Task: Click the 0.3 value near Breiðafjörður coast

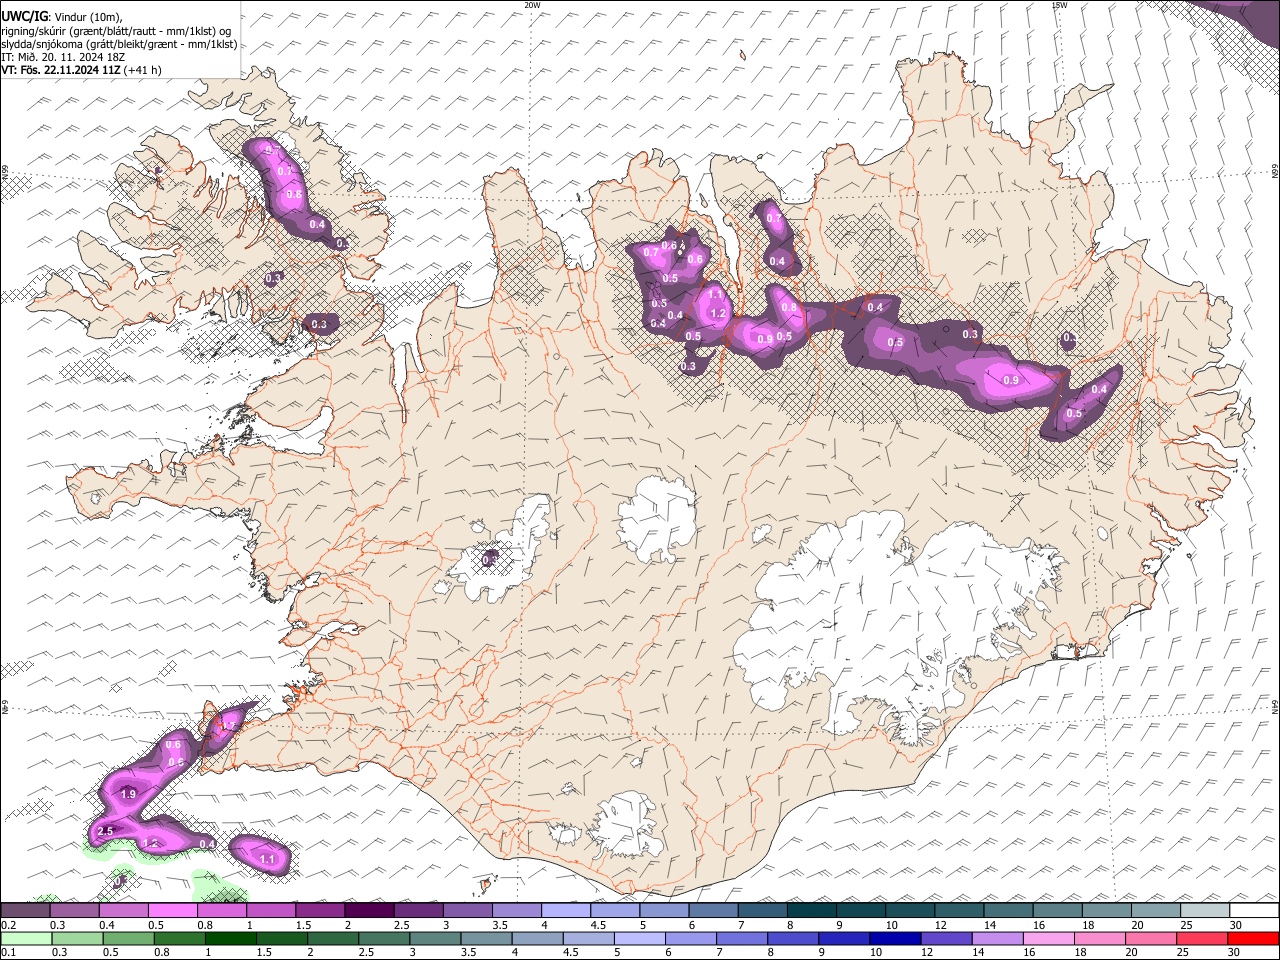Action: pyautogui.click(x=319, y=324)
